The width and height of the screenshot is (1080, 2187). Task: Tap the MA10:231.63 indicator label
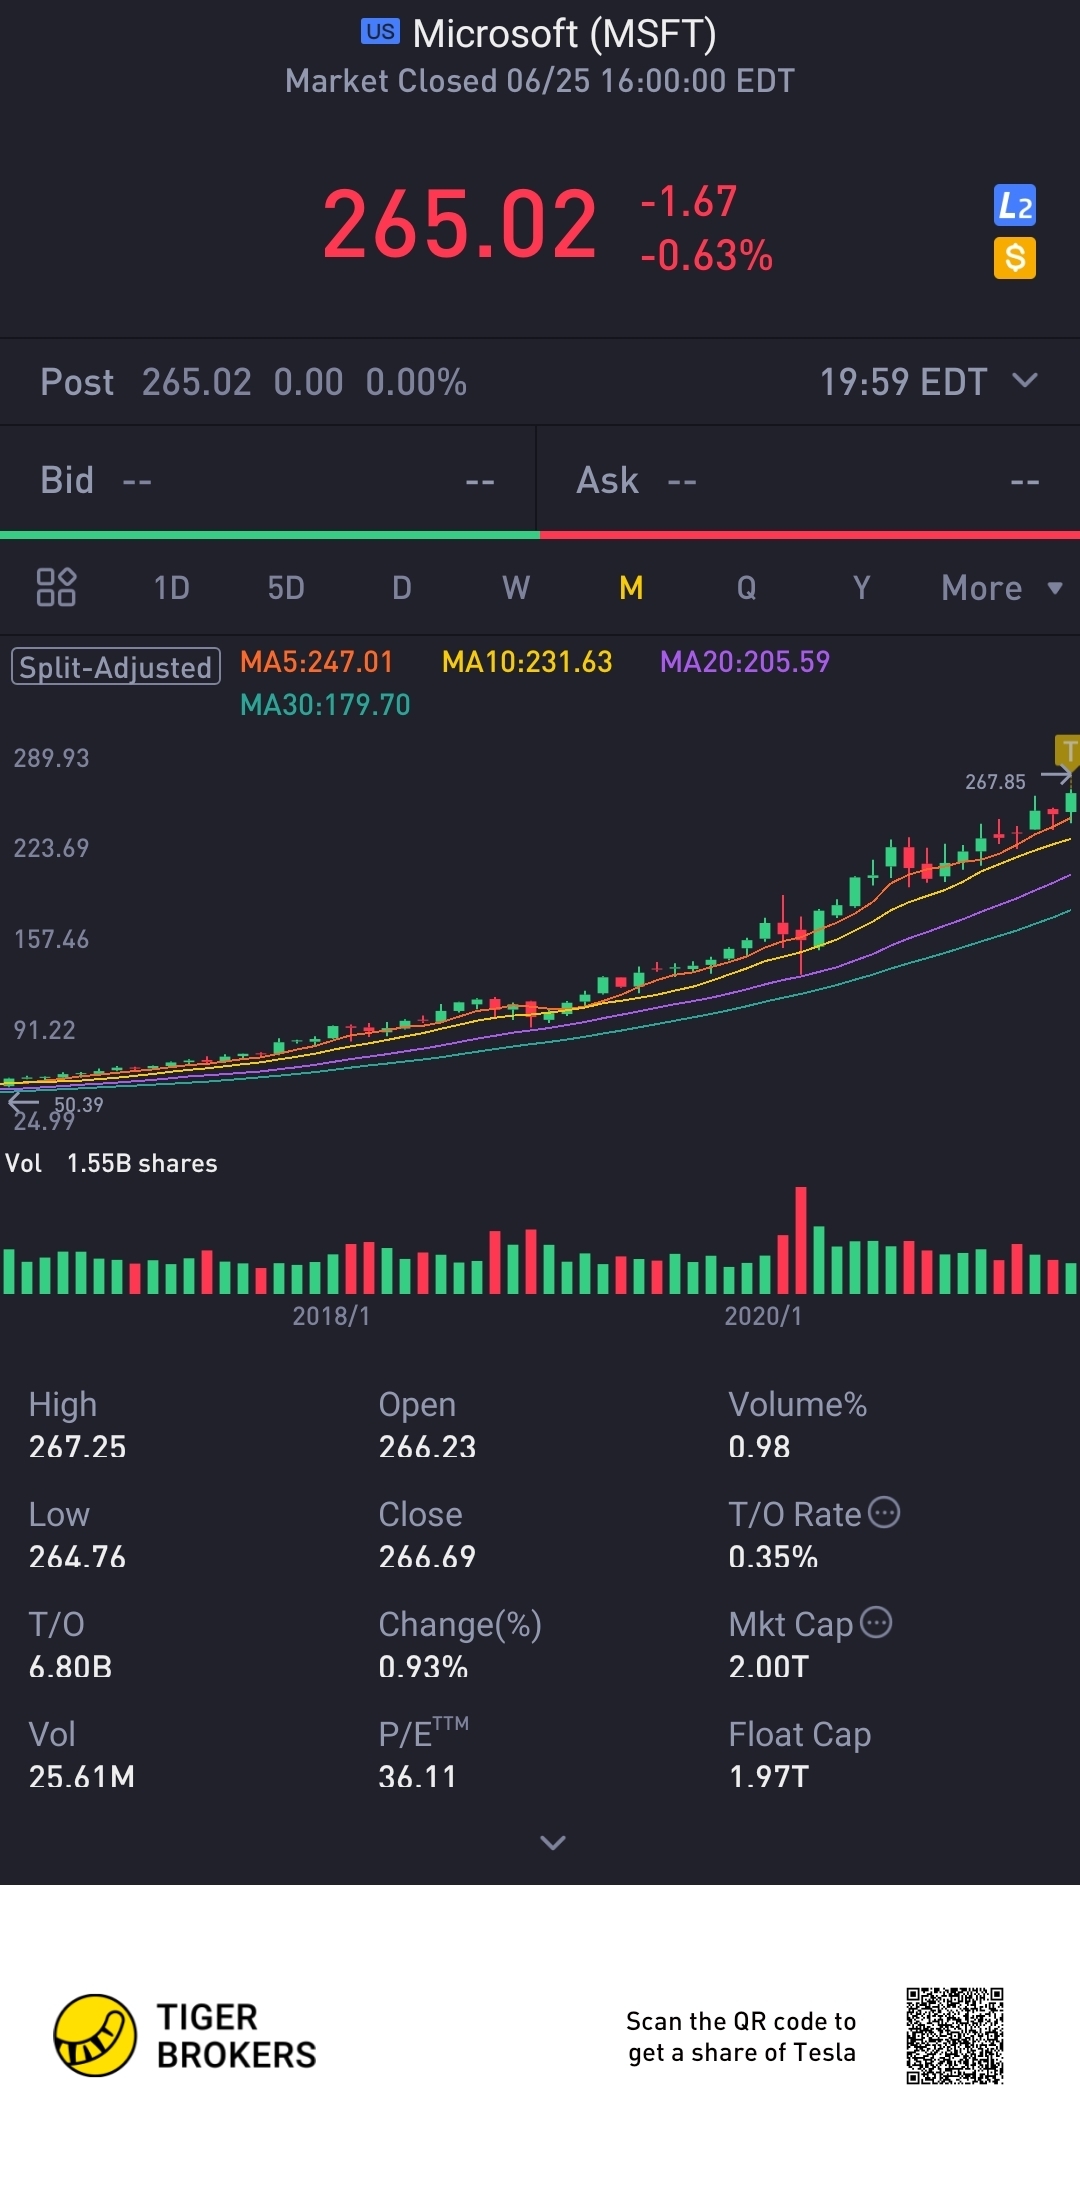pyautogui.click(x=527, y=662)
